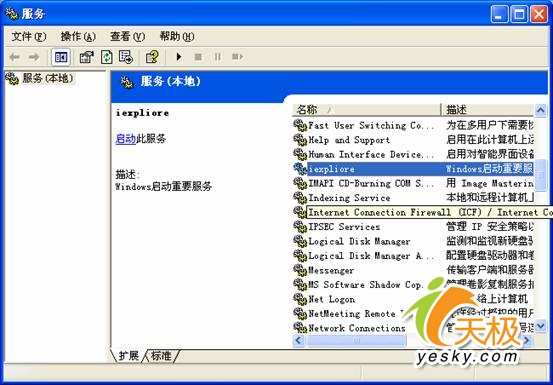Click the Back arrow in toolbar
This screenshot has width=553, height=385.
coord(14,57)
